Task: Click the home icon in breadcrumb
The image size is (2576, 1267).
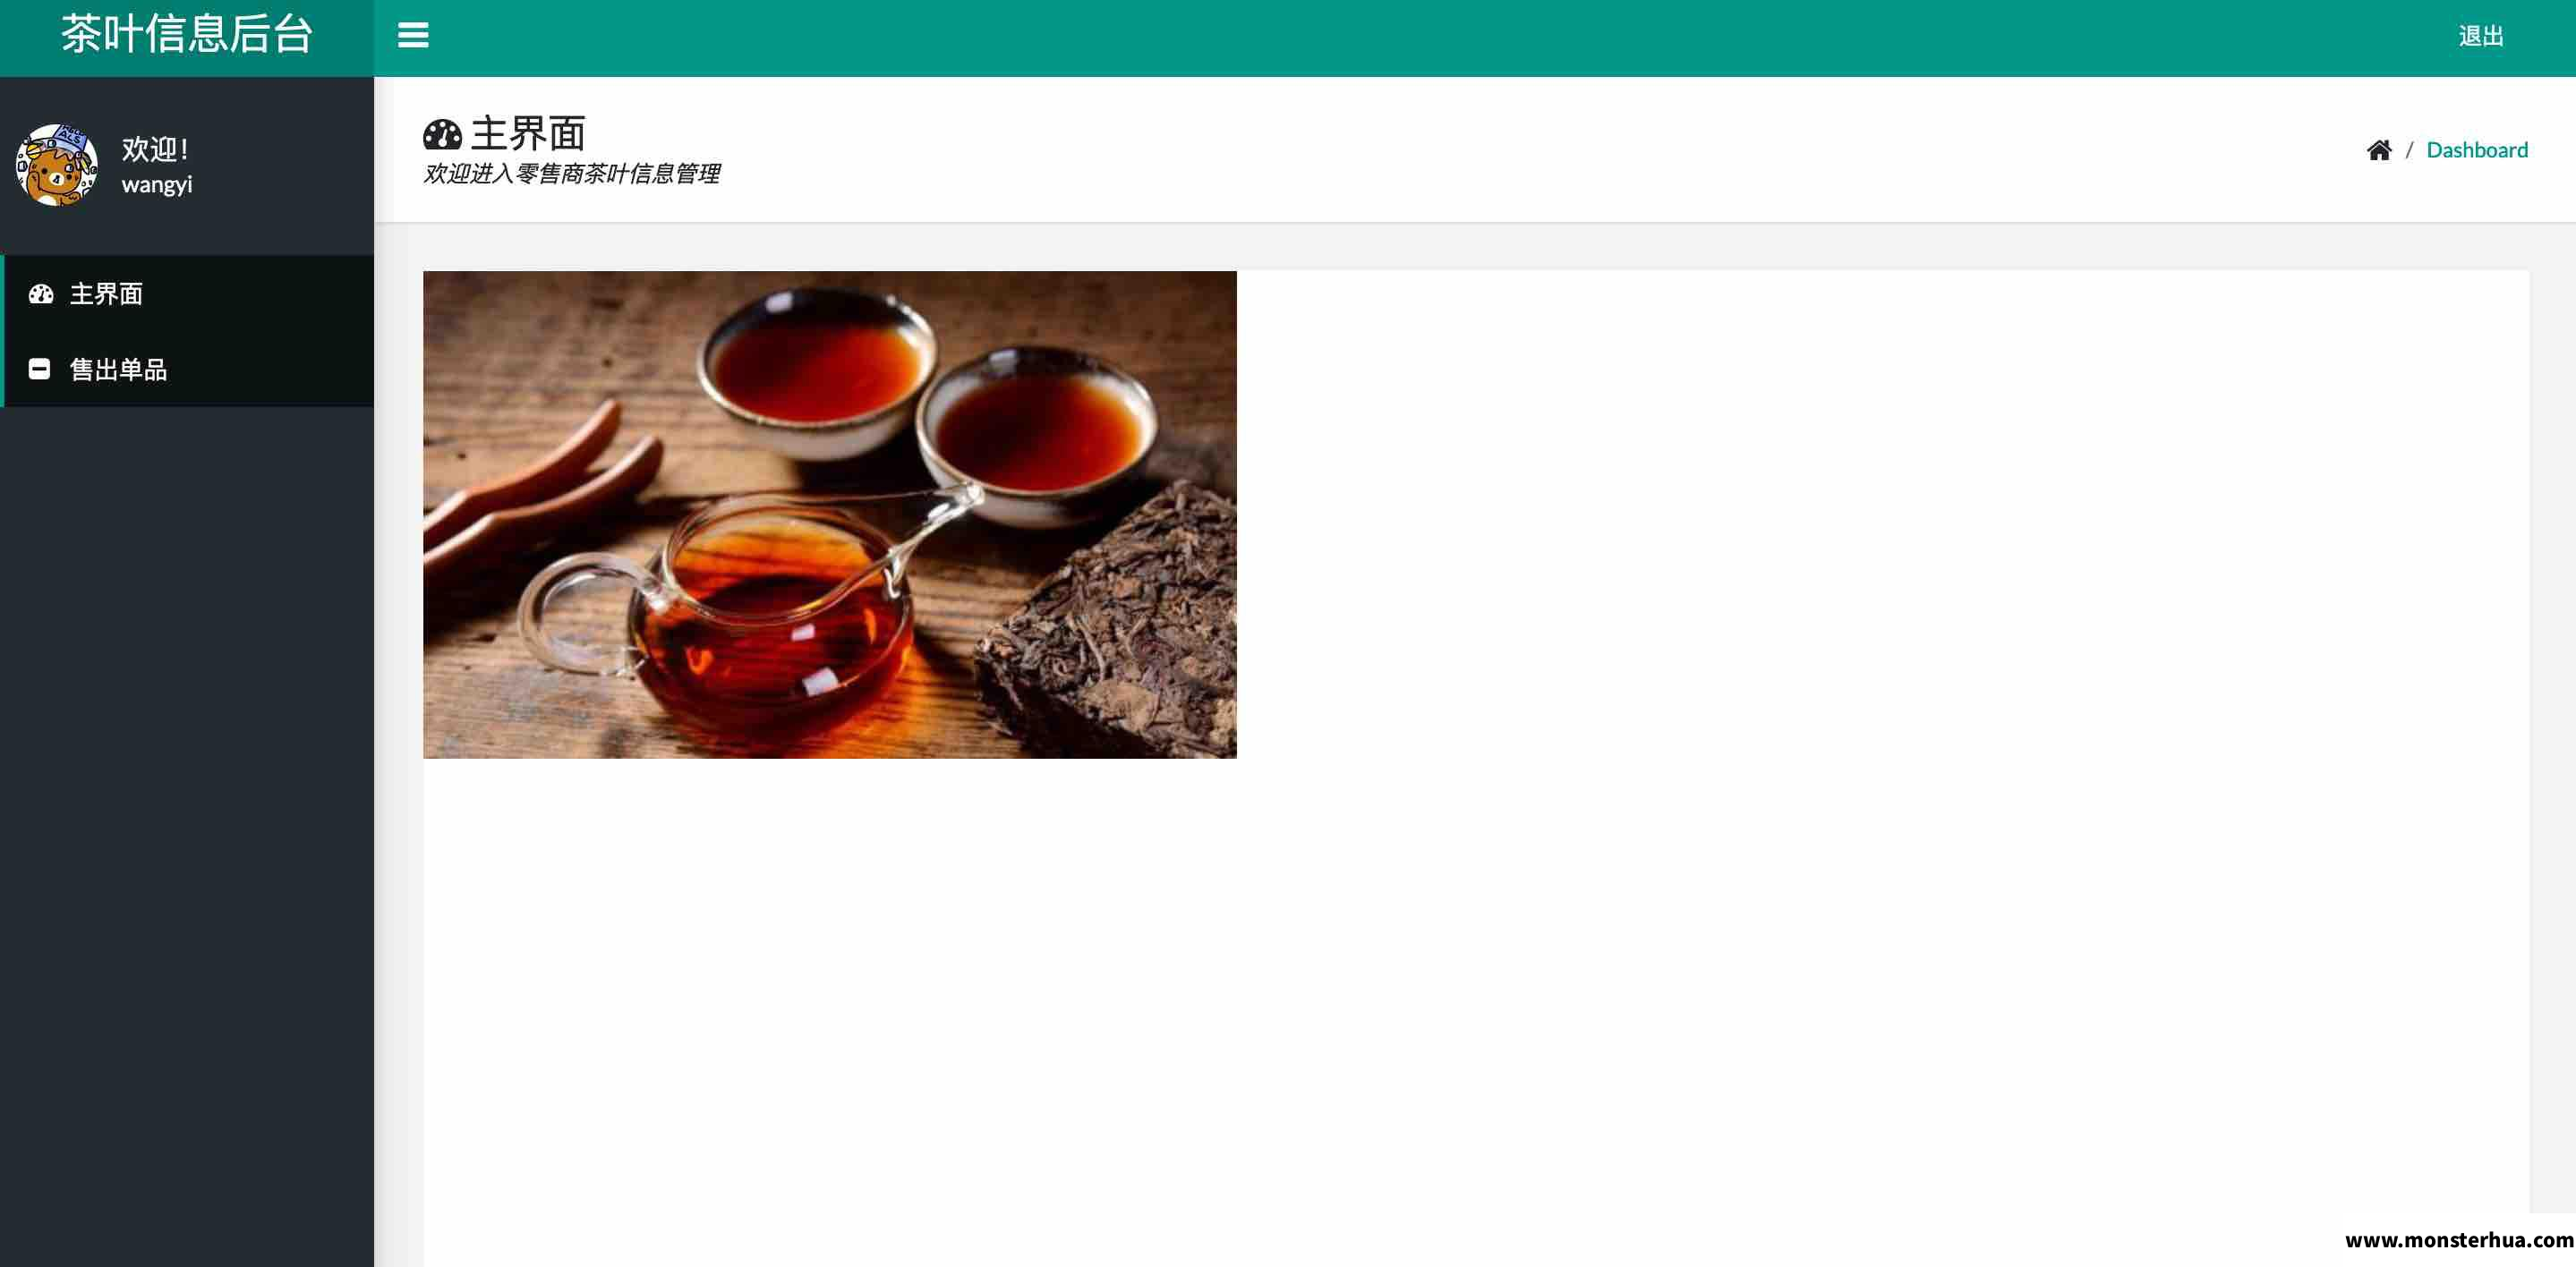Action: point(2379,150)
